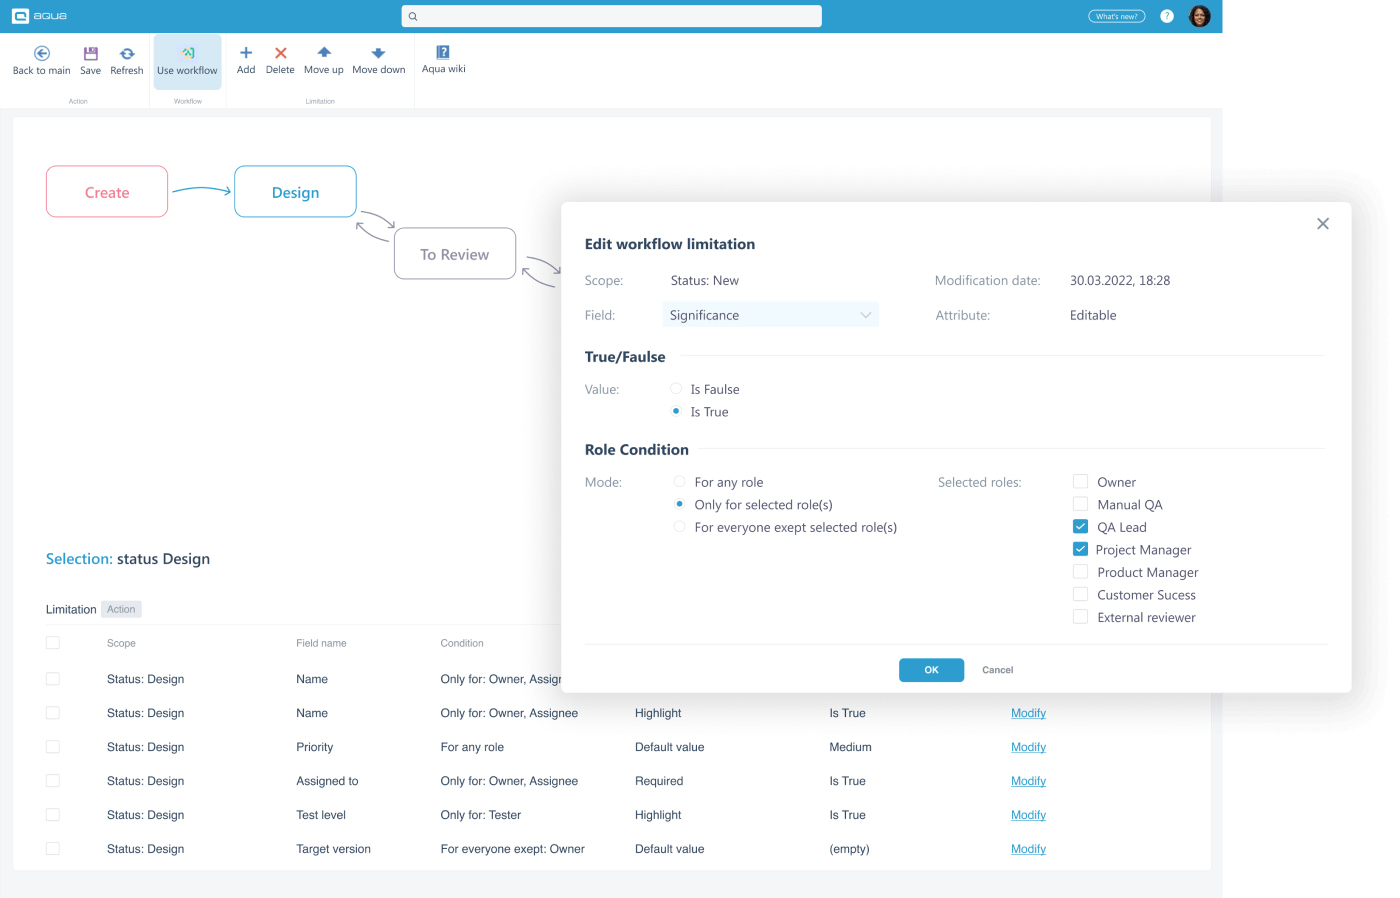The height and width of the screenshot is (898, 1400).
Task: Click the Refresh icon in toolbar
Action: point(127,54)
